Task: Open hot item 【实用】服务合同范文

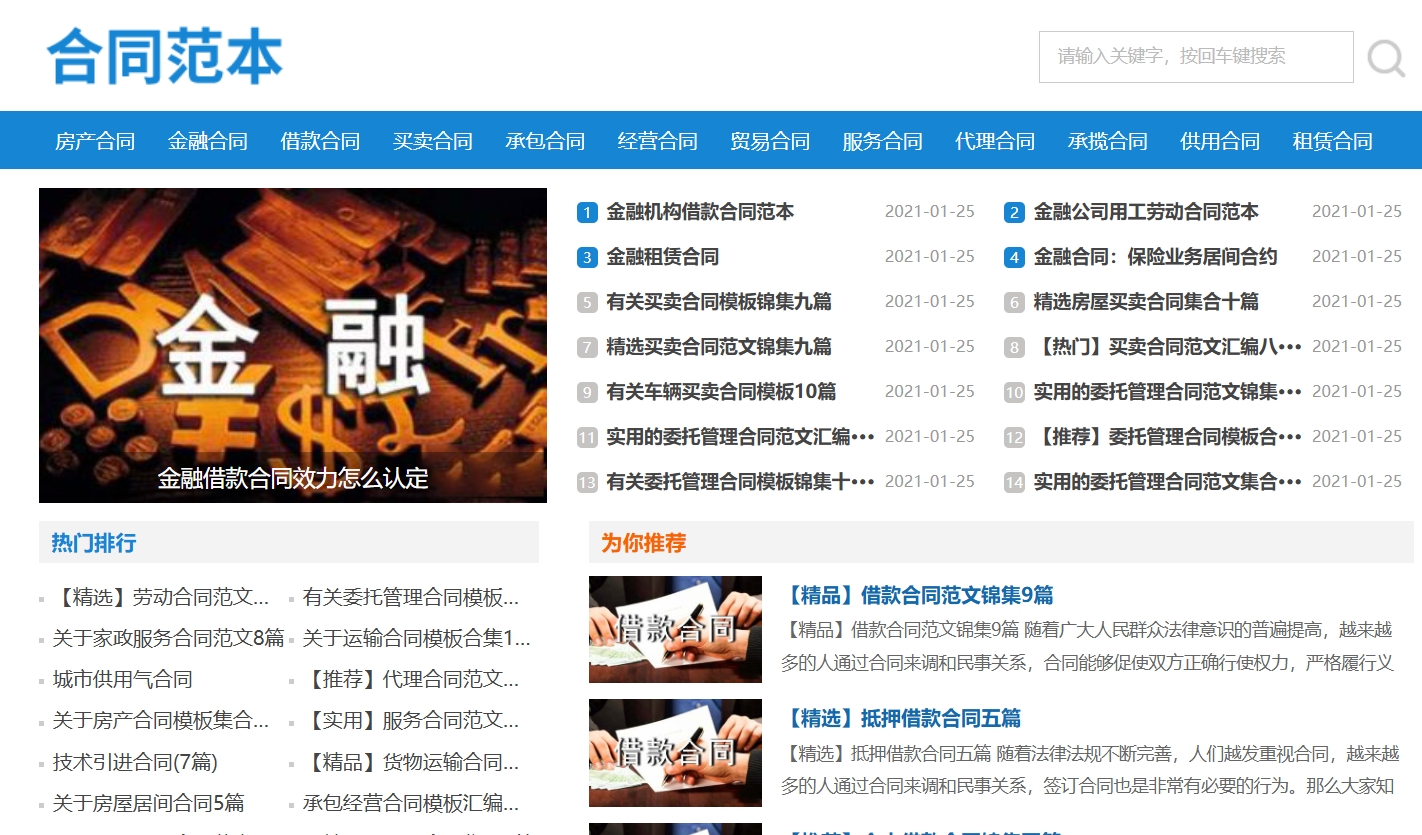Action: (x=411, y=720)
